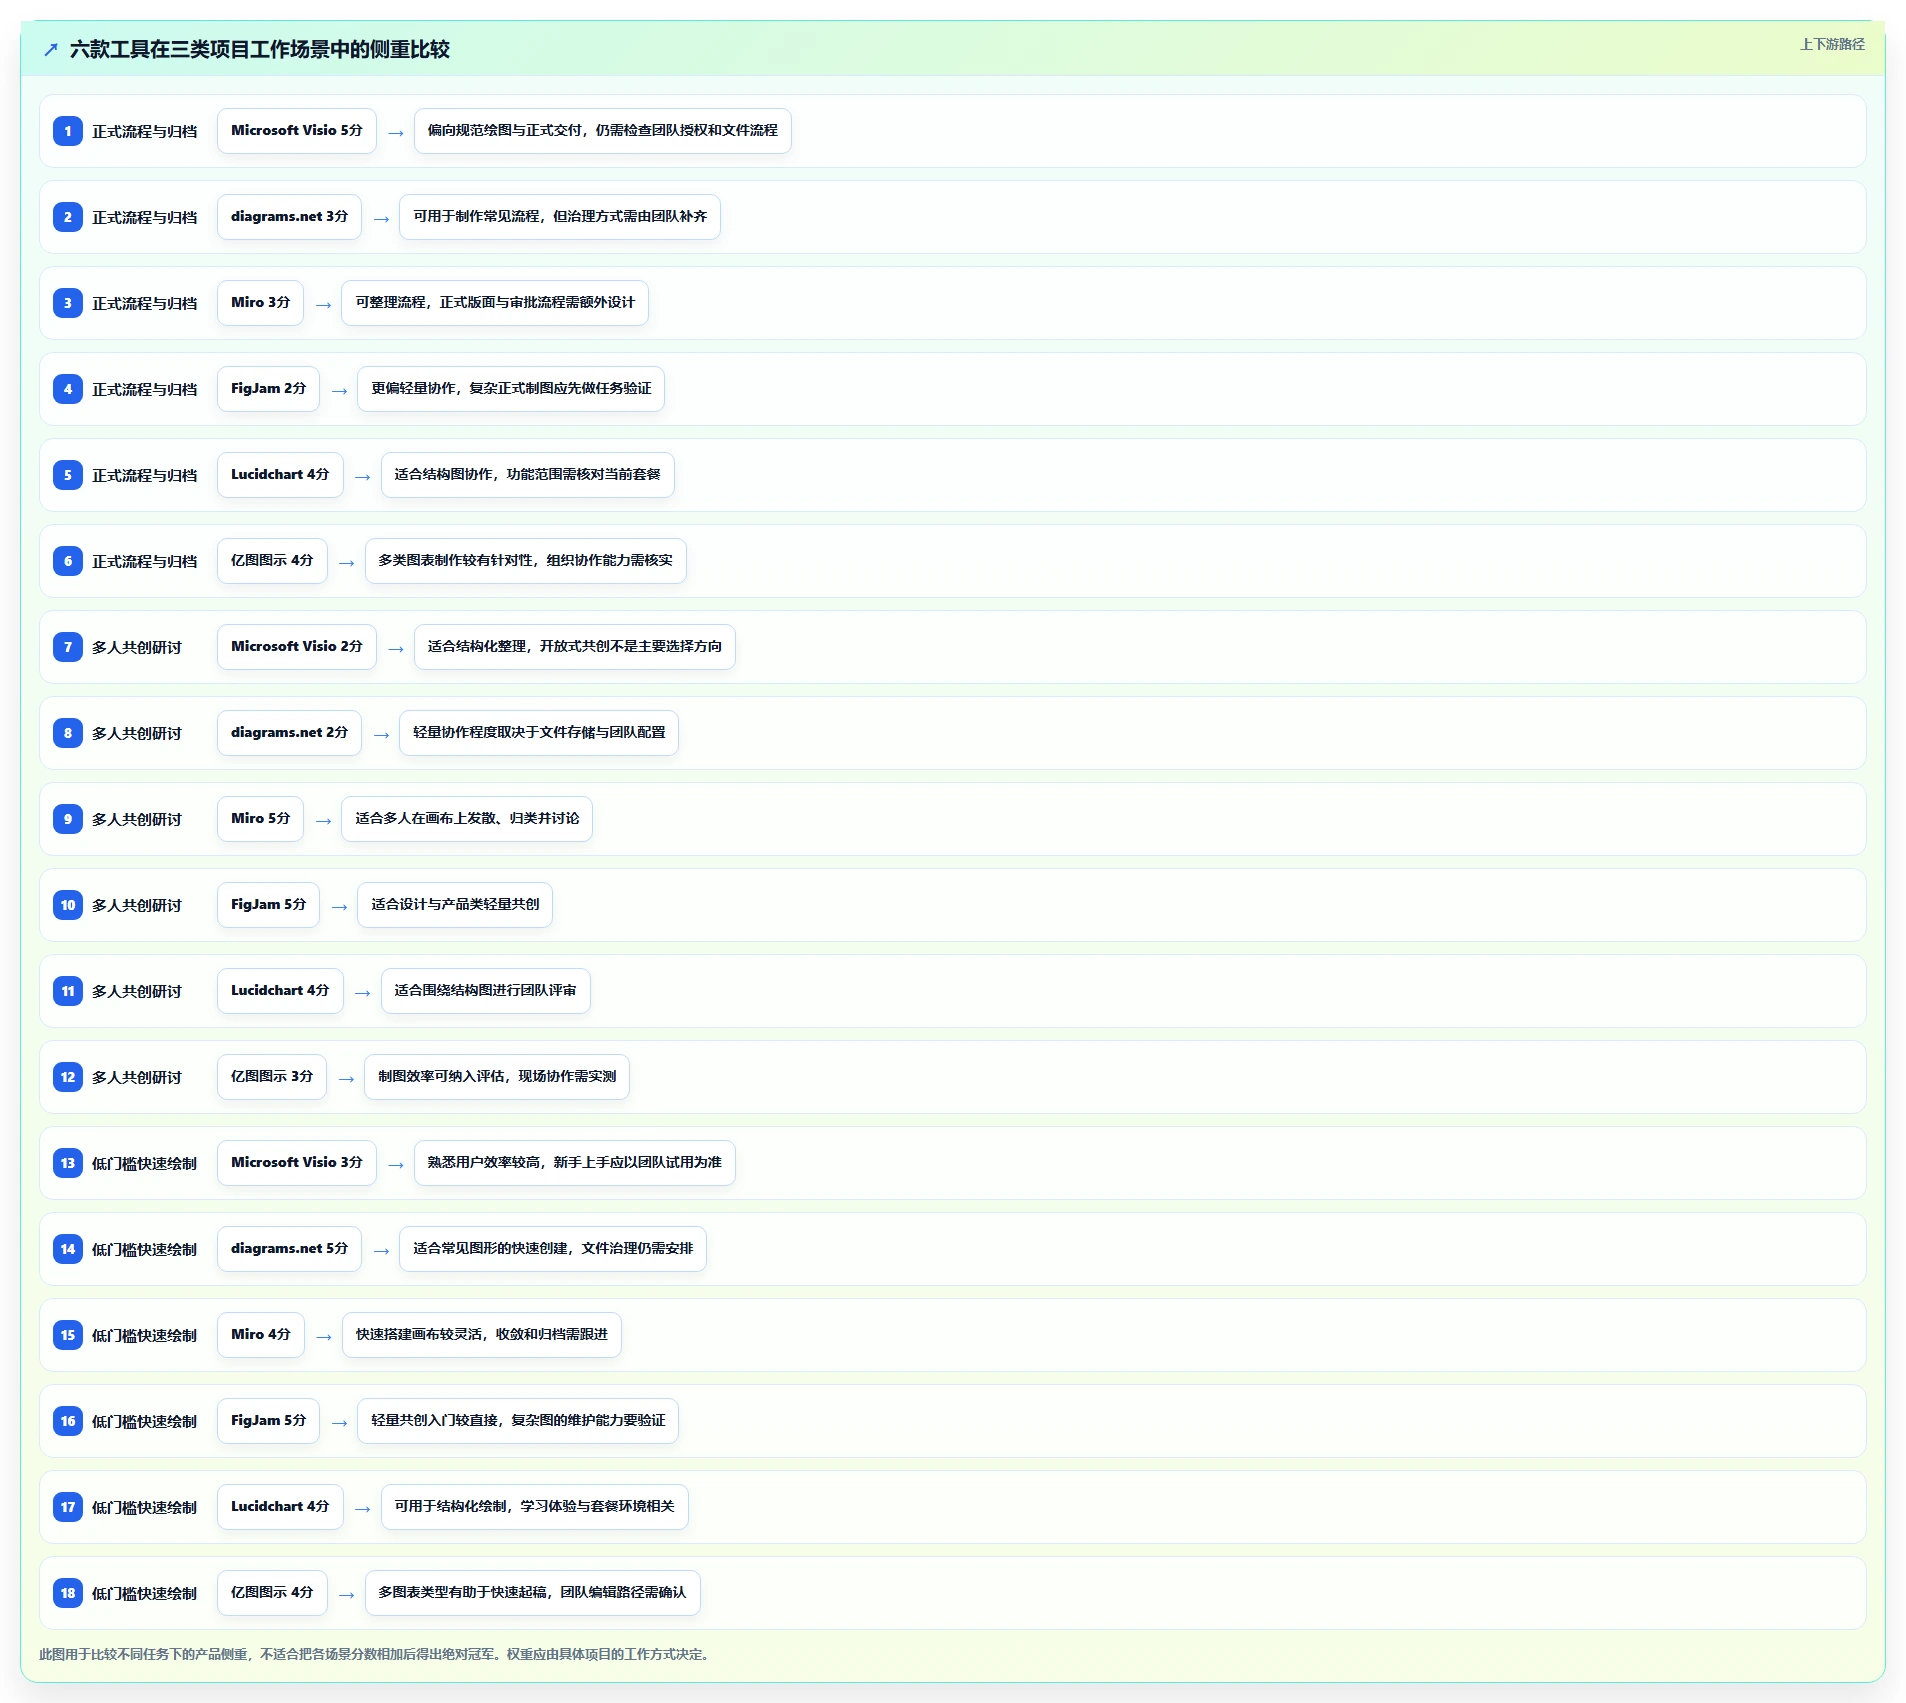Click the number 6 row badge

click(x=68, y=561)
